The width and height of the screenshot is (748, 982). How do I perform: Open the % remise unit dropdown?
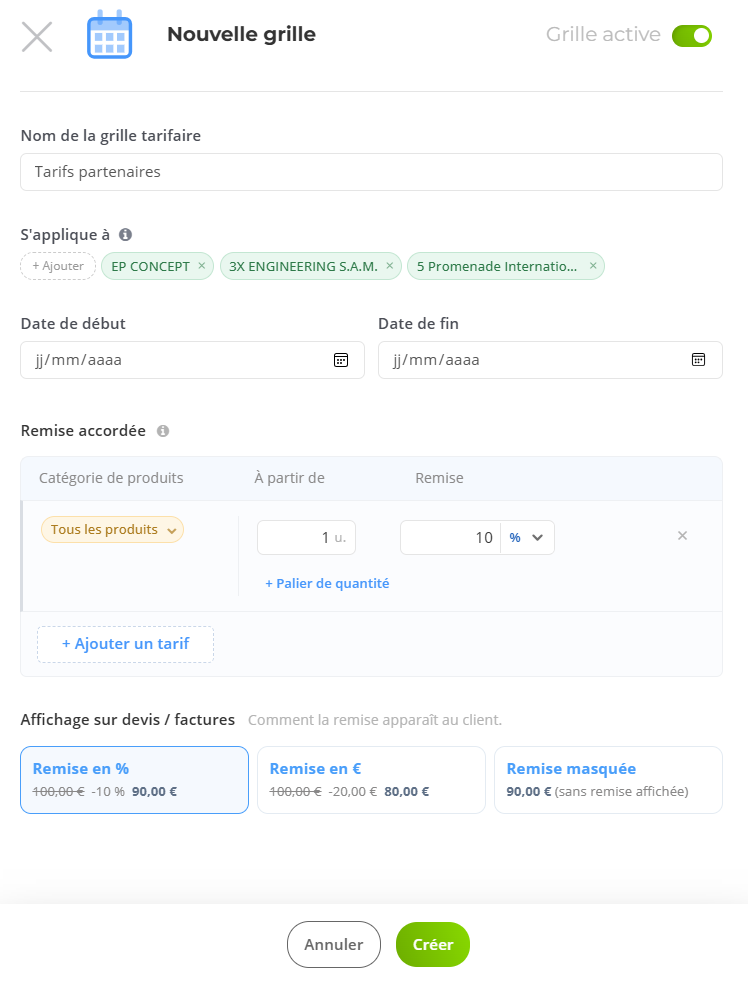point(527,537)
